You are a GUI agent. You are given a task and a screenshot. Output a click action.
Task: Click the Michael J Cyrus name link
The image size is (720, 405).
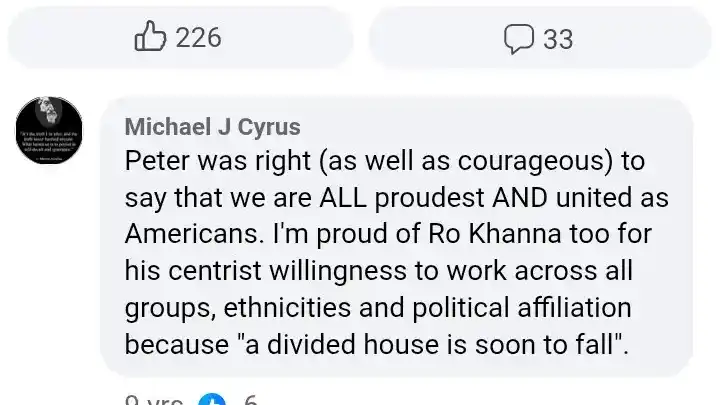(x=212, y=127)
